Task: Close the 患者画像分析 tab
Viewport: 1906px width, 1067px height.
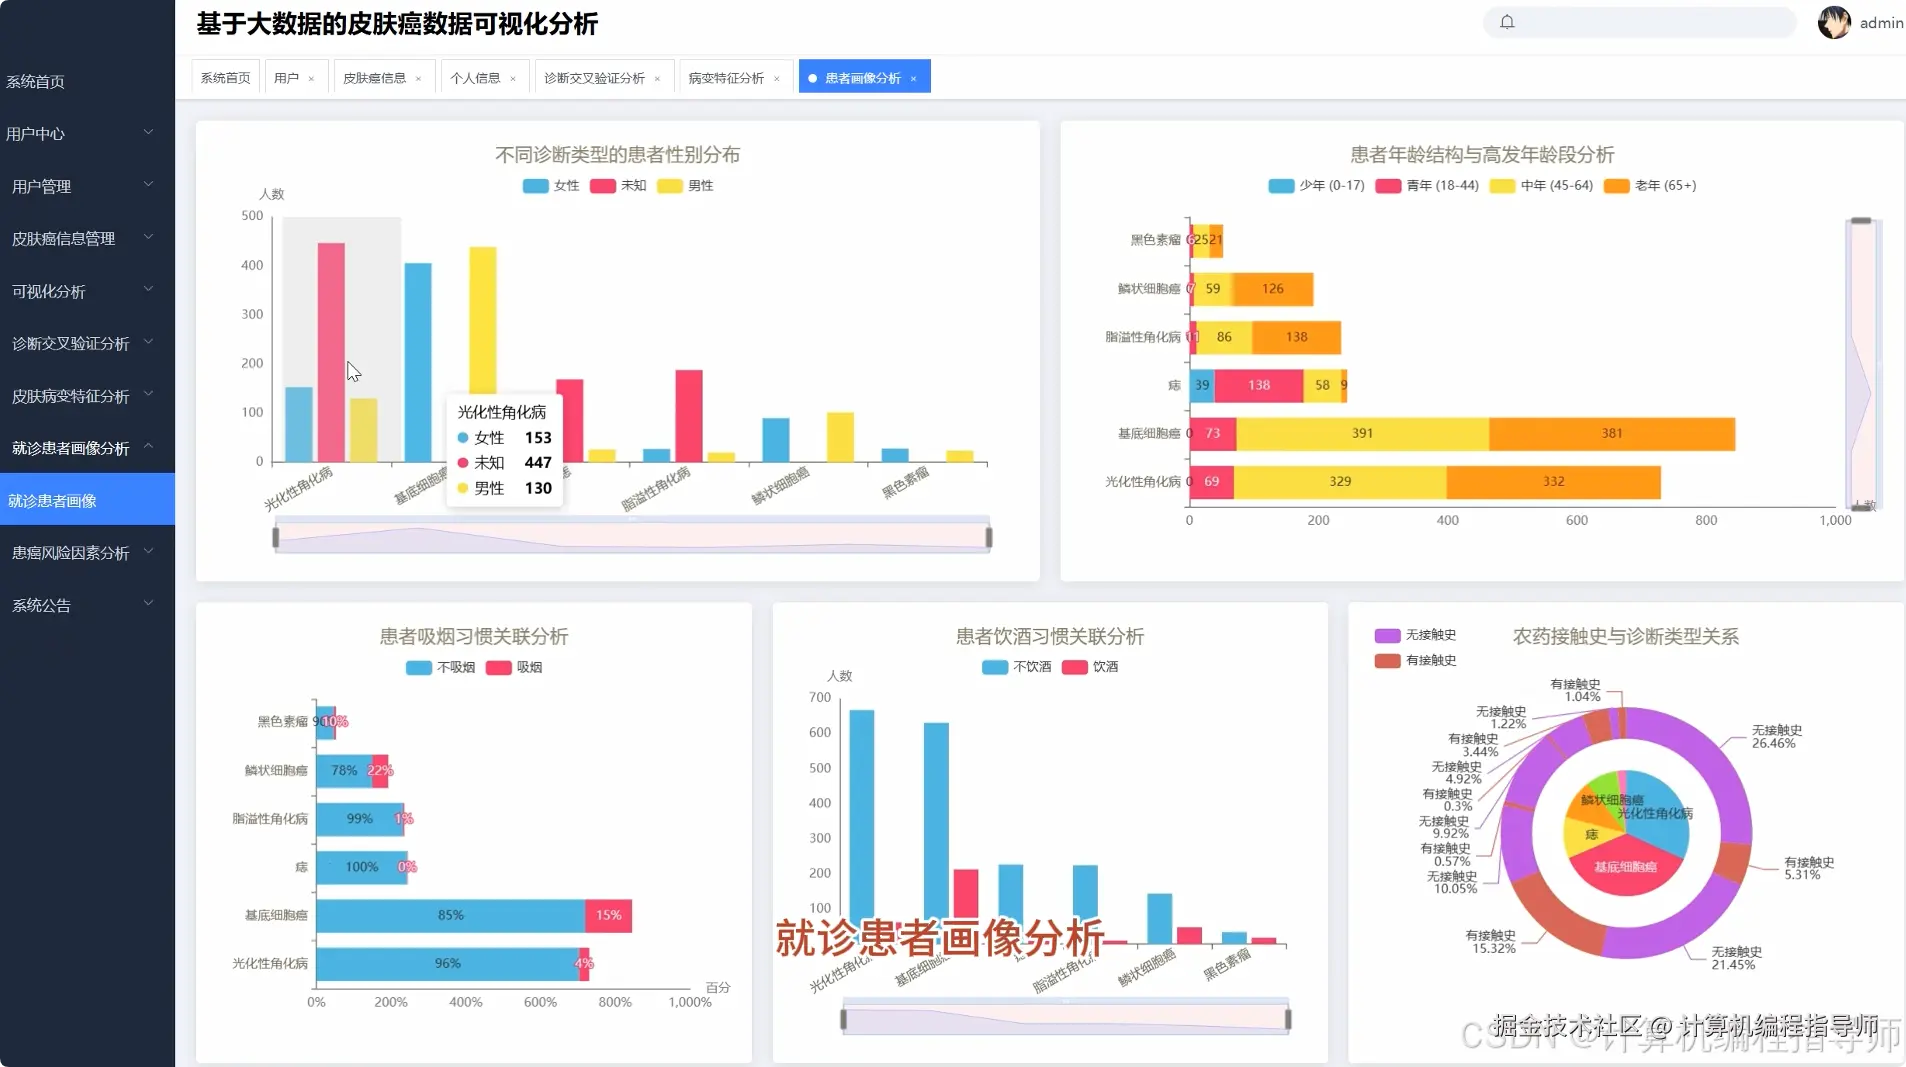Action: point(913,78)
